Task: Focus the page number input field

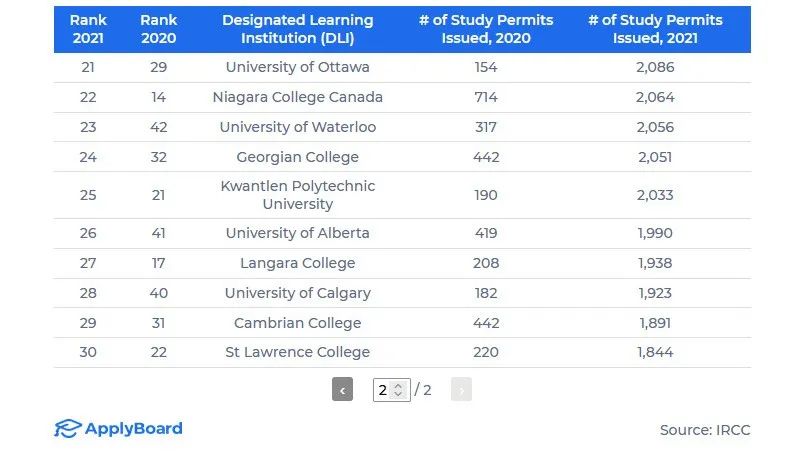Action: click(x=383, y=390)
